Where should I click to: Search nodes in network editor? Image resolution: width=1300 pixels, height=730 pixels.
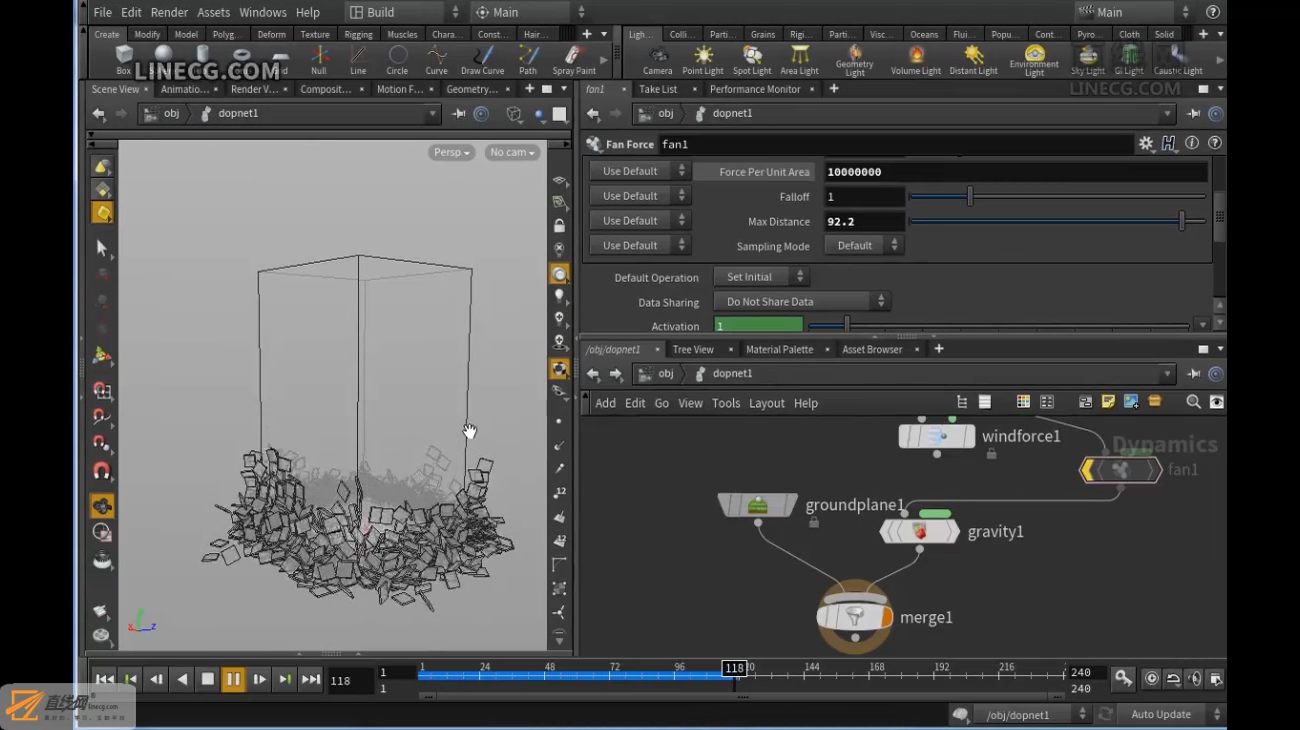pos(1193,402)
